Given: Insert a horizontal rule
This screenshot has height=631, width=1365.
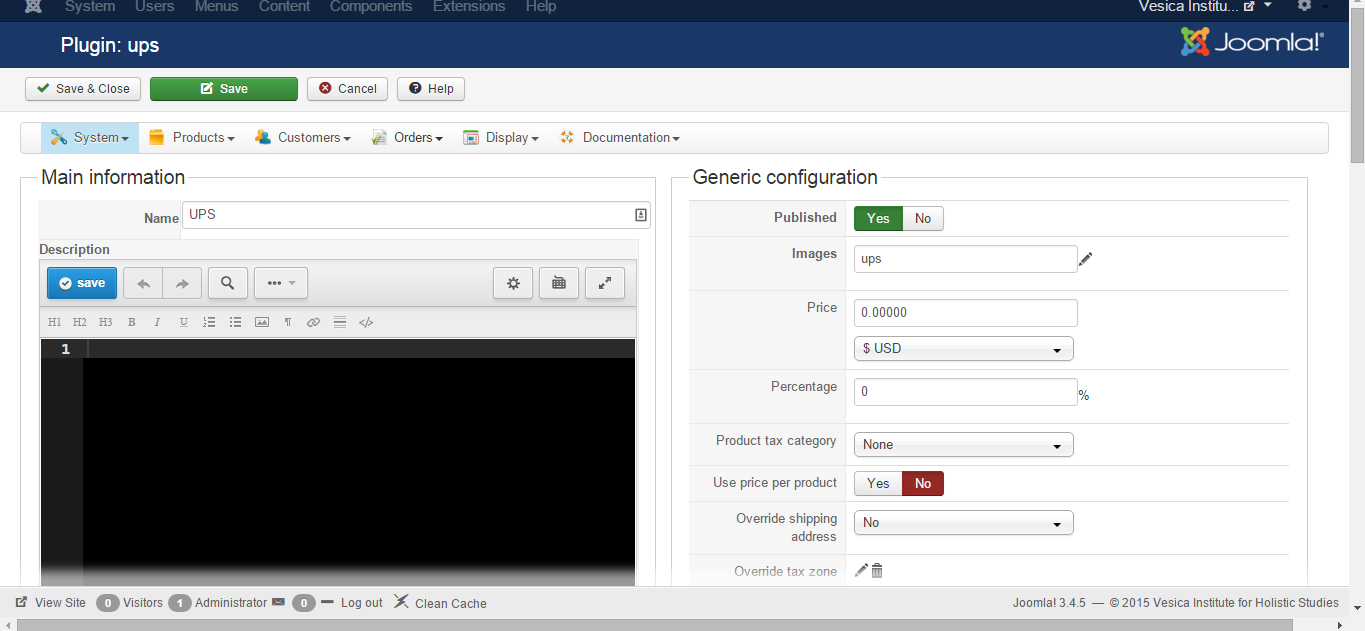Looking at the screenshot, I should point(340,322).
